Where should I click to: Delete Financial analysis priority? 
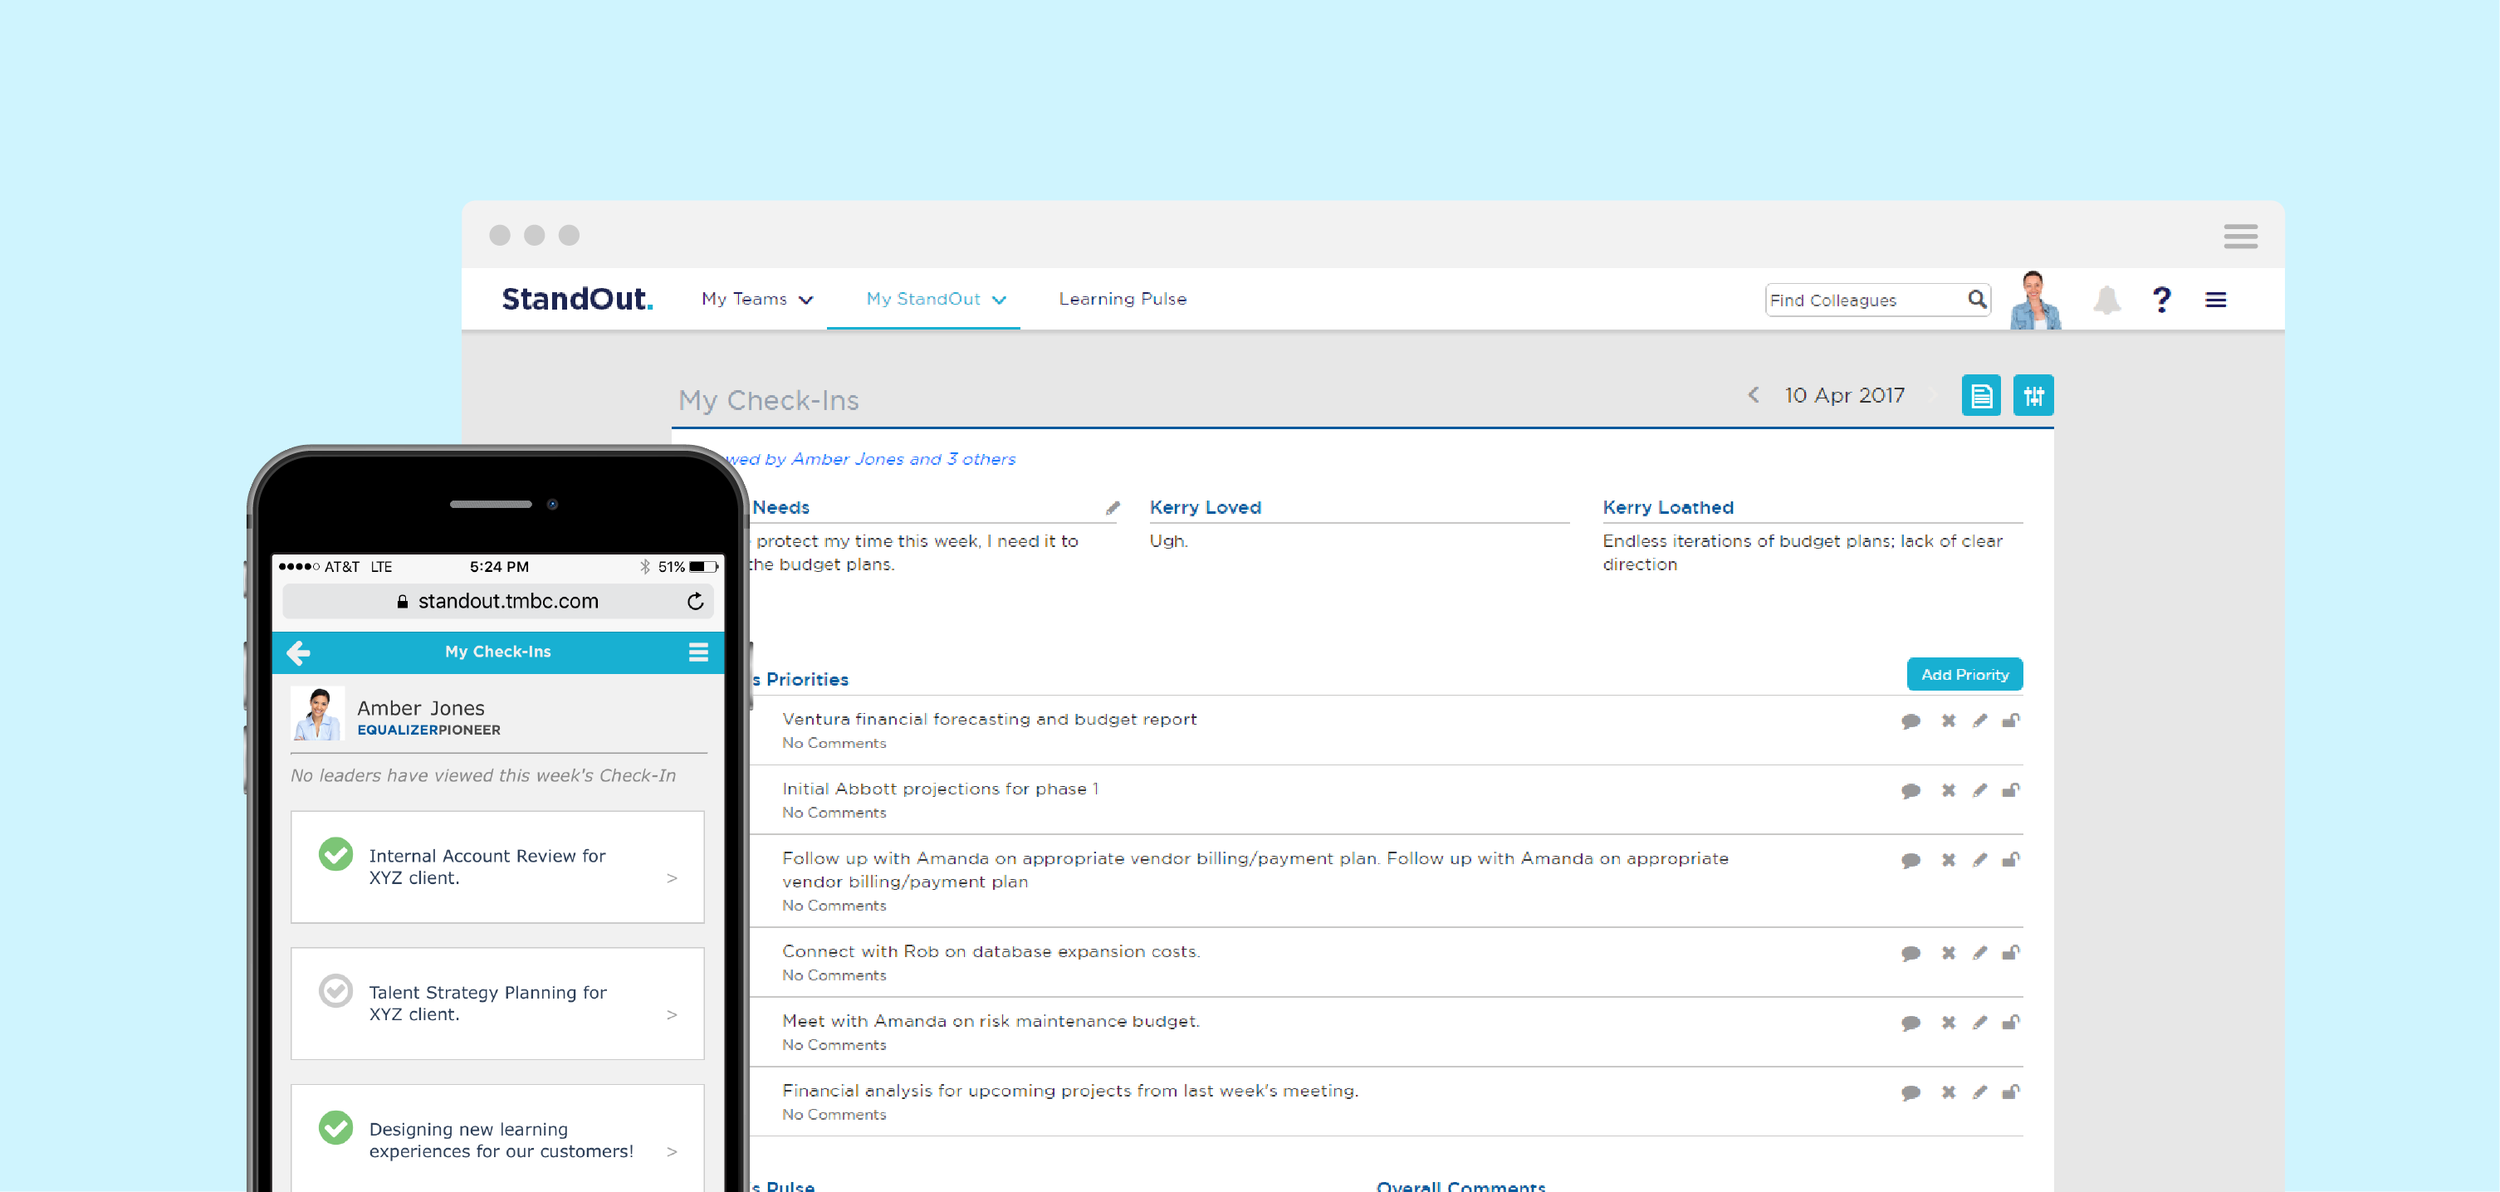[x=1948, y=1092]
